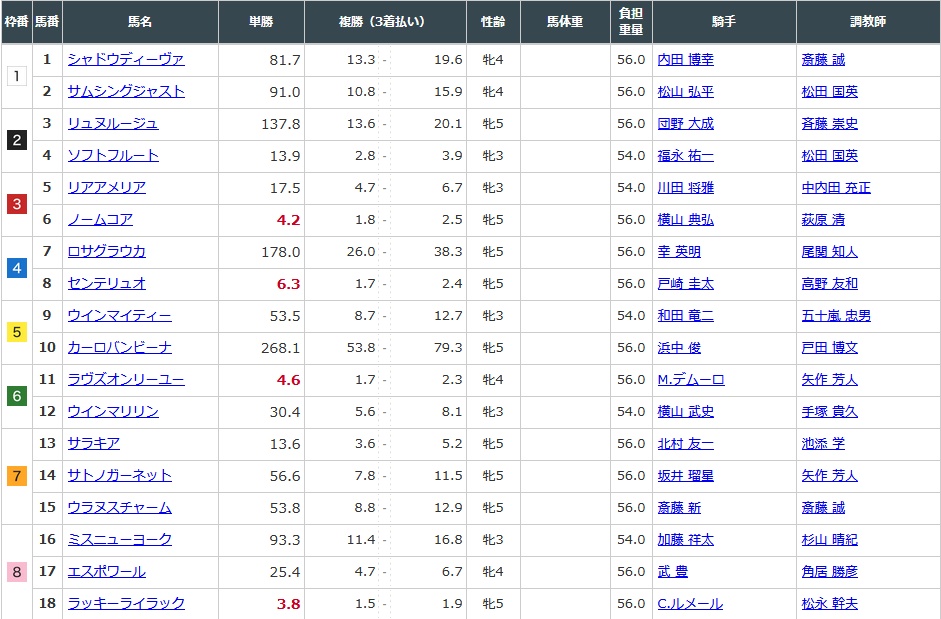Screen dimensions: 941x619
Task: Click the red 3.8 win odds value
Action: coord(288,604)
